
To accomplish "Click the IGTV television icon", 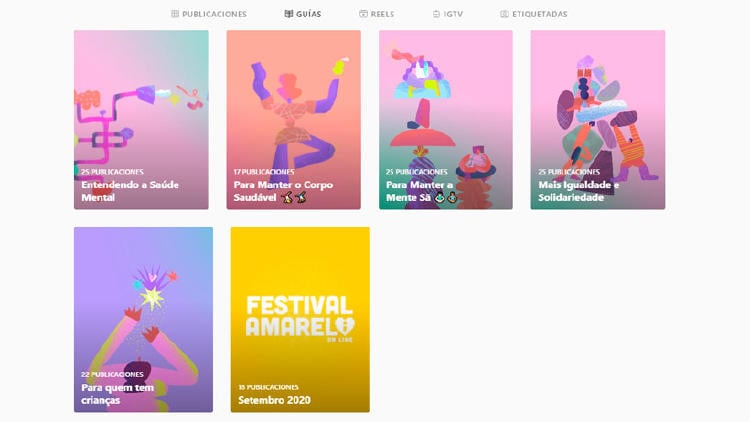I will [x=436, y=14].
